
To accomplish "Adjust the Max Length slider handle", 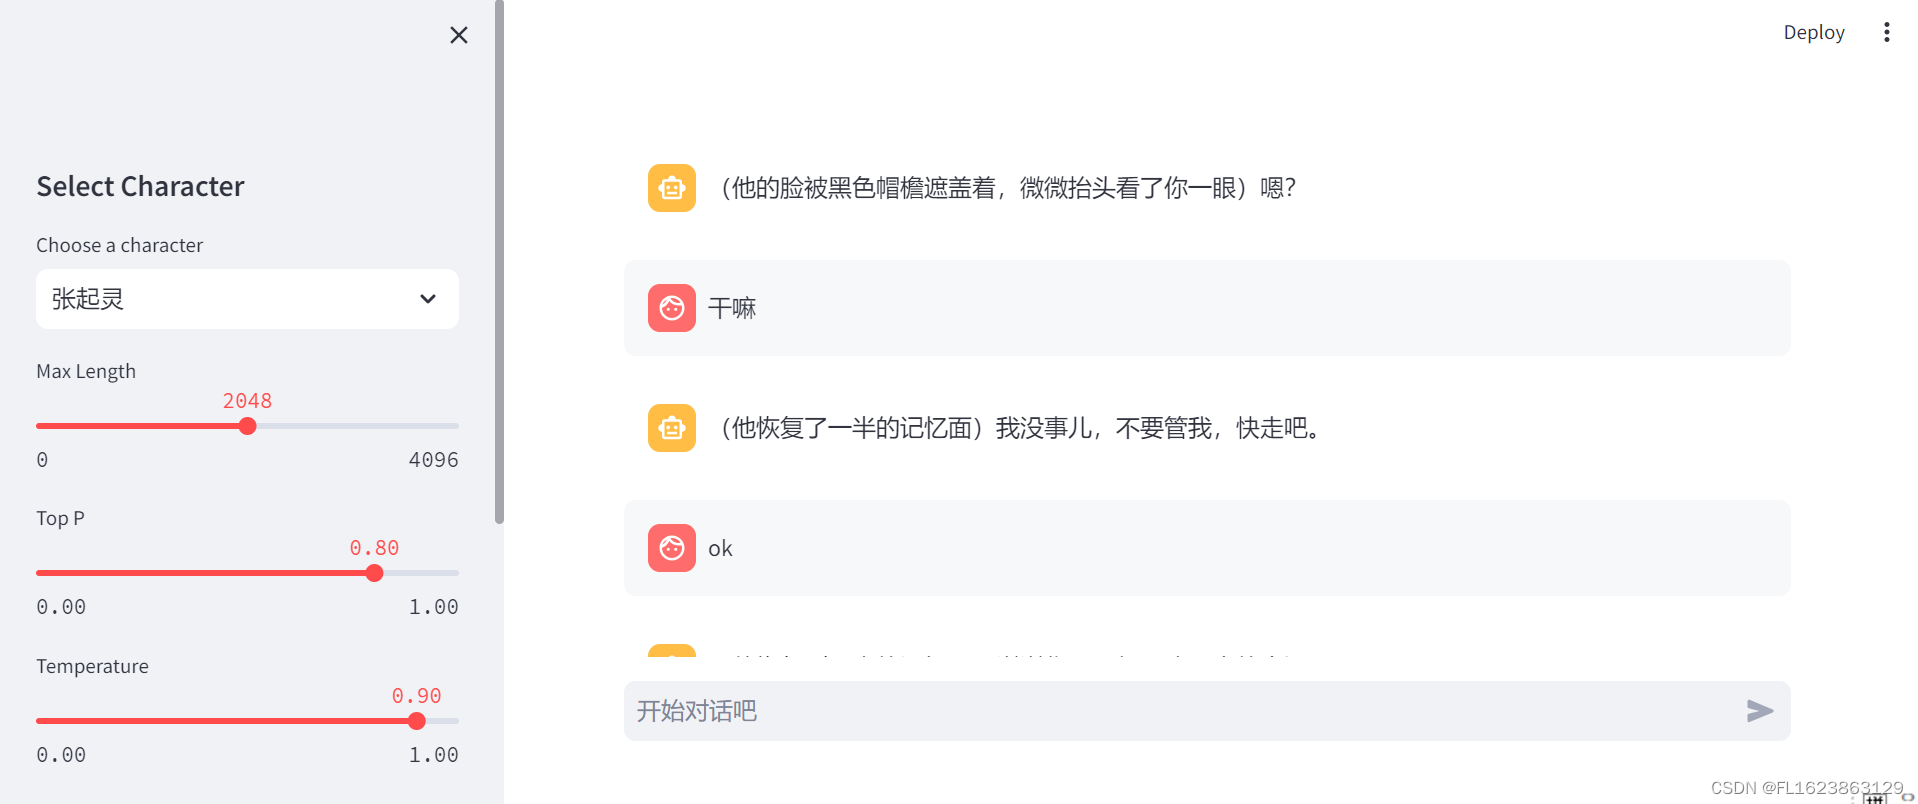I will point(247,425).
